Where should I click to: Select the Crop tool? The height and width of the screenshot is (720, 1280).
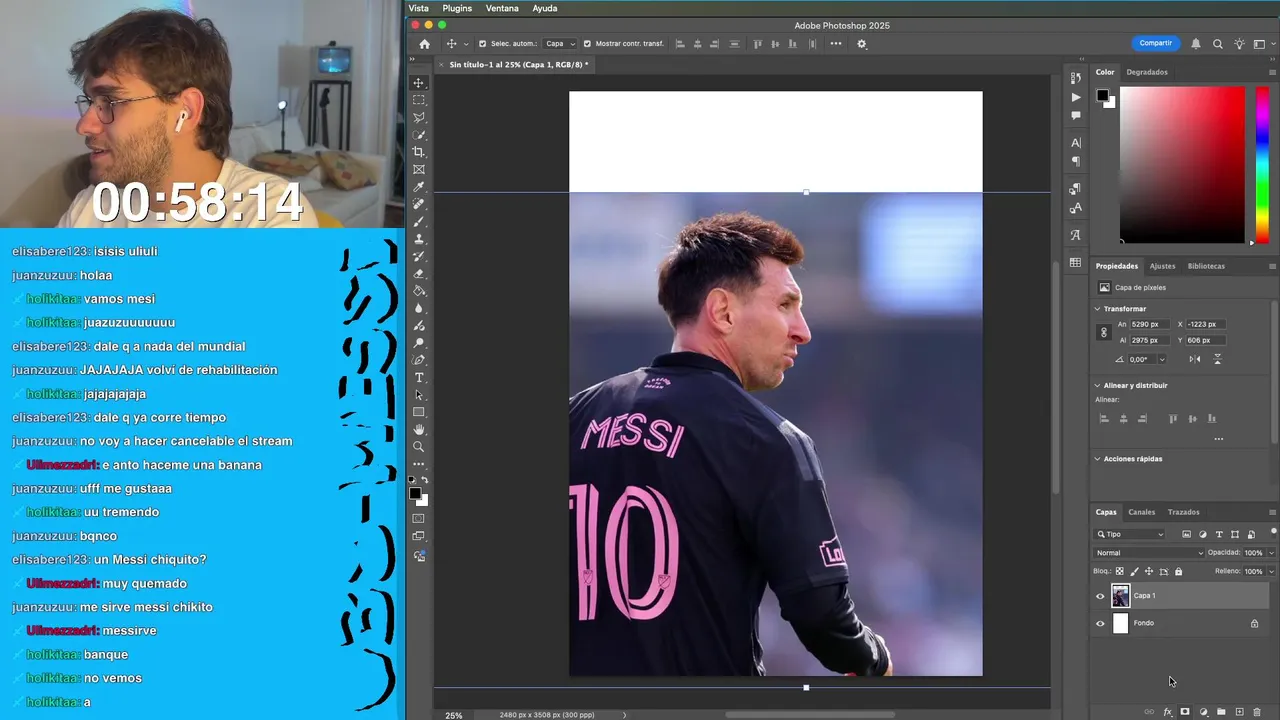coord(419,152)
